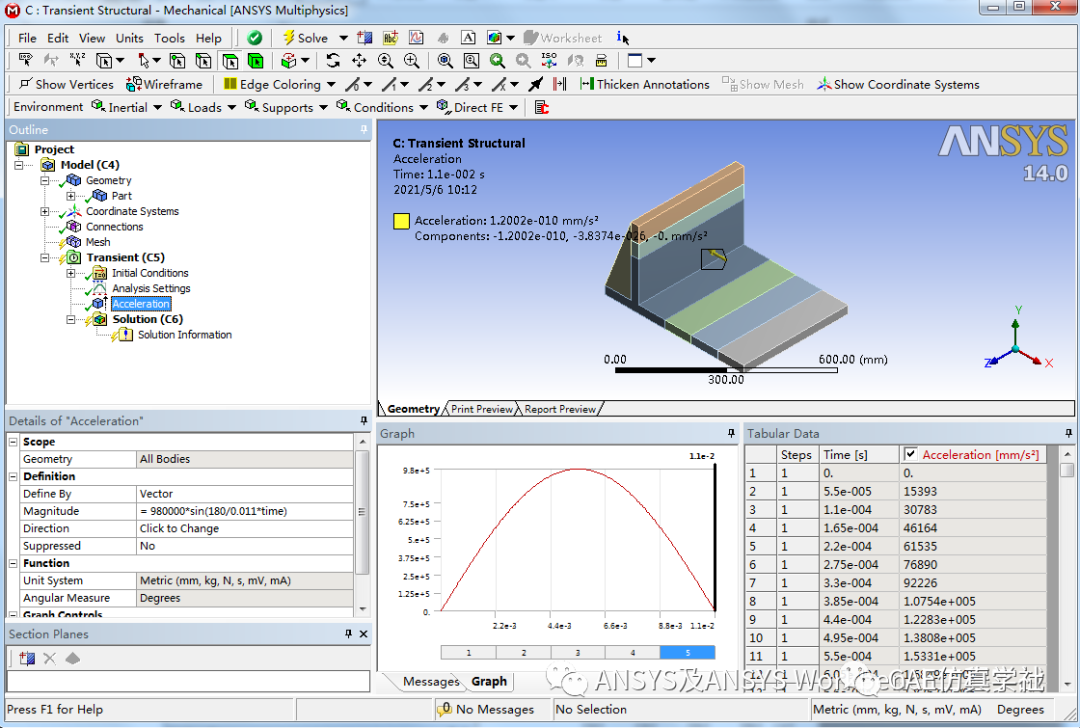
Task: Click the Zoom to Fit icon
Action: 445,61
